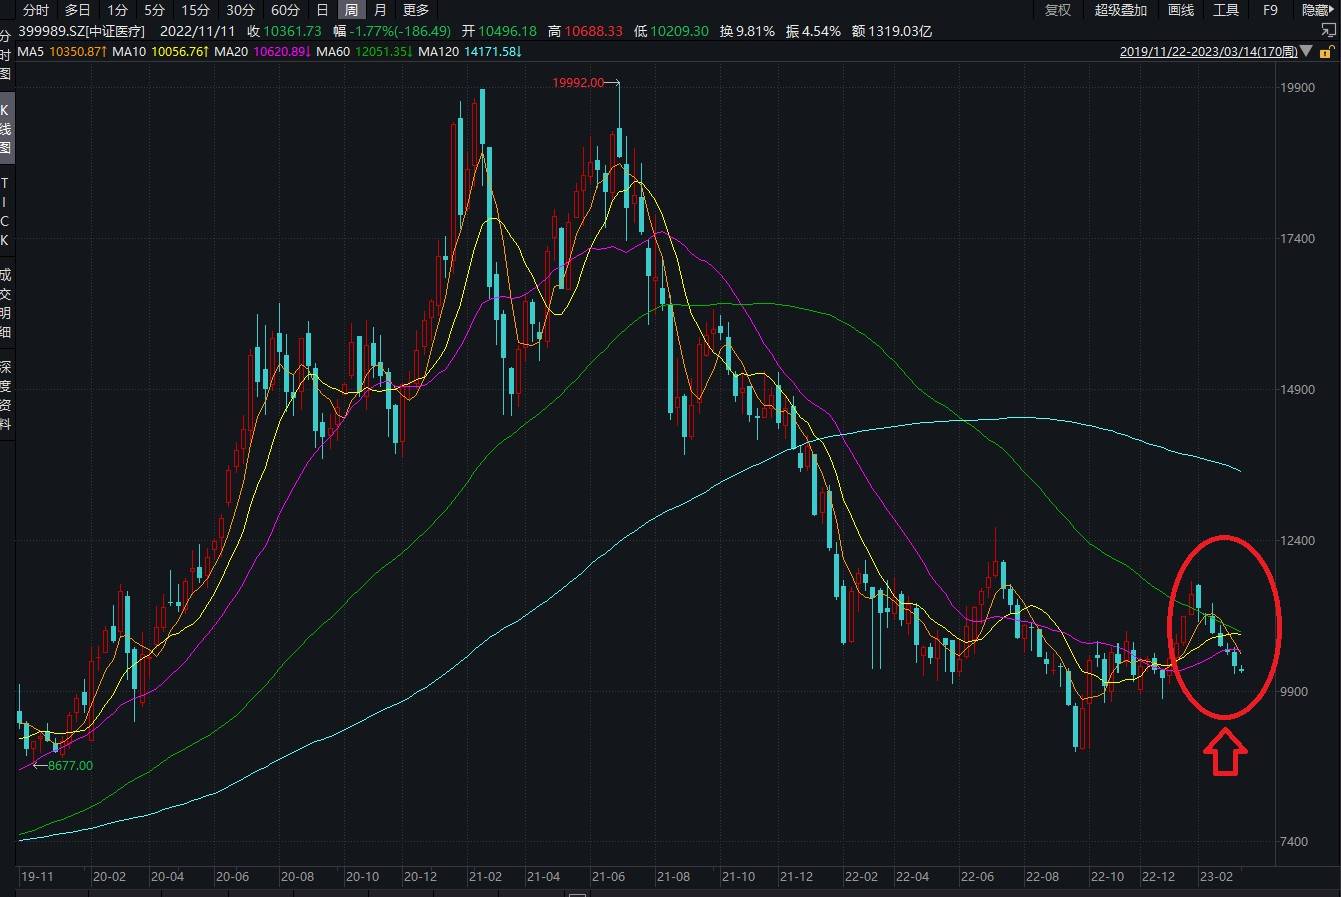Click the 2019/11/22-2023/03/14 date range link
This screenshot has width=1341, height=897.
tap(1210, 51)
